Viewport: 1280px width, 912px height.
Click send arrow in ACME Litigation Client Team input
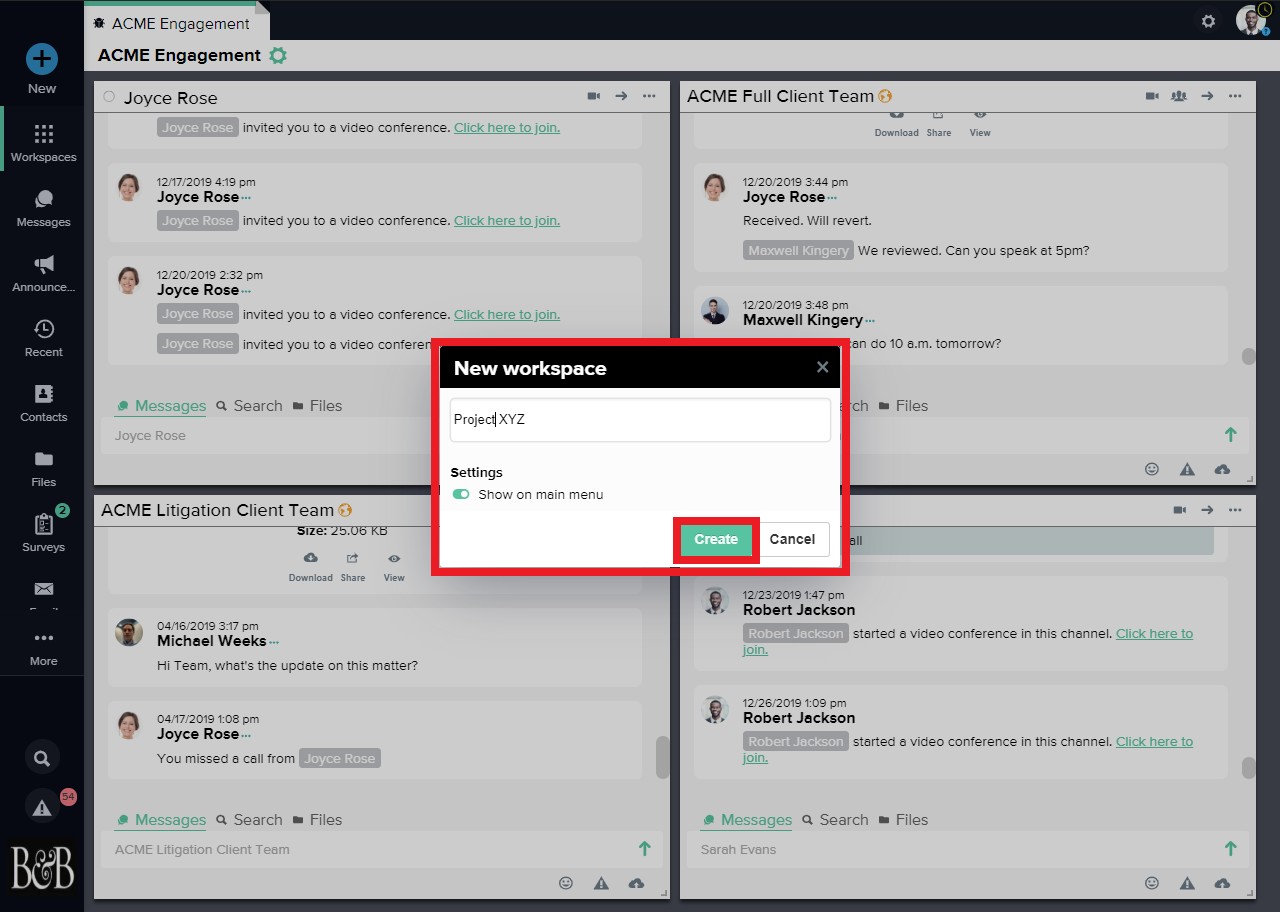pos(645,849)
